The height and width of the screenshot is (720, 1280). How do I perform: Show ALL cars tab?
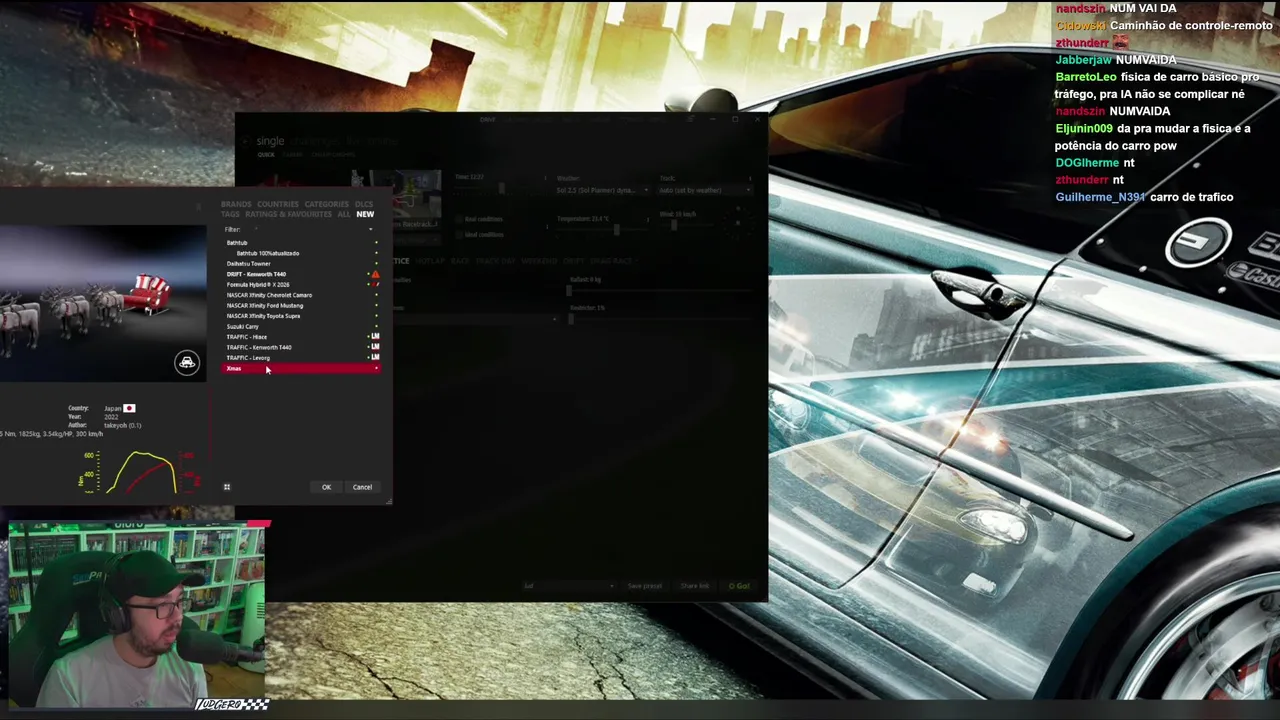pyautogui.click(x=344, y=214)
